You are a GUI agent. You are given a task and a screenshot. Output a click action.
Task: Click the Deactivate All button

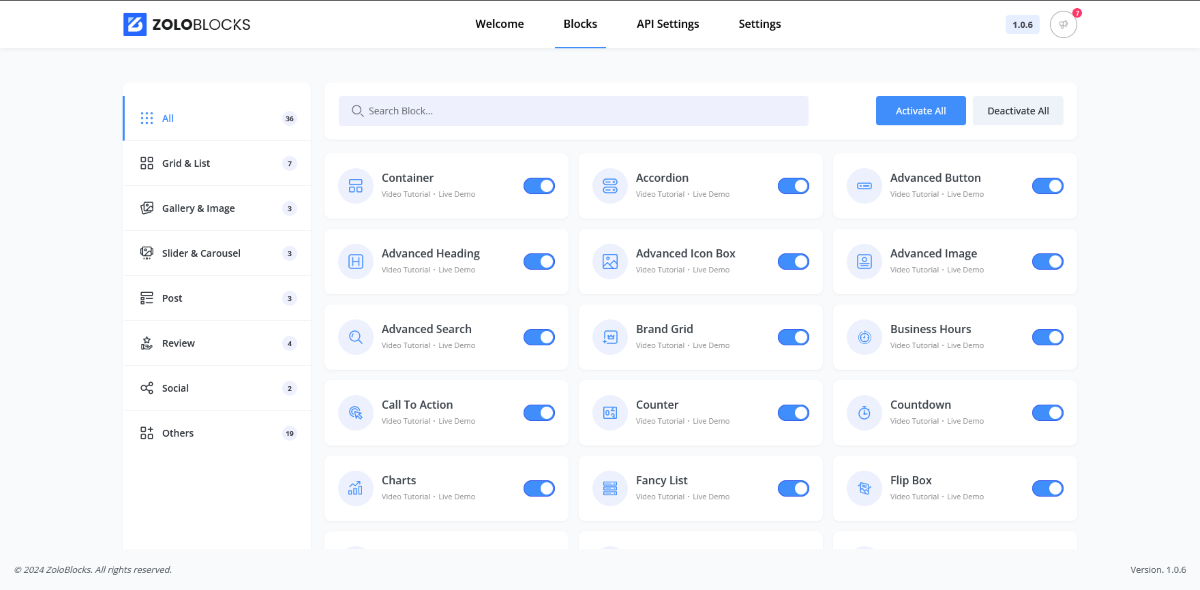1018,111
